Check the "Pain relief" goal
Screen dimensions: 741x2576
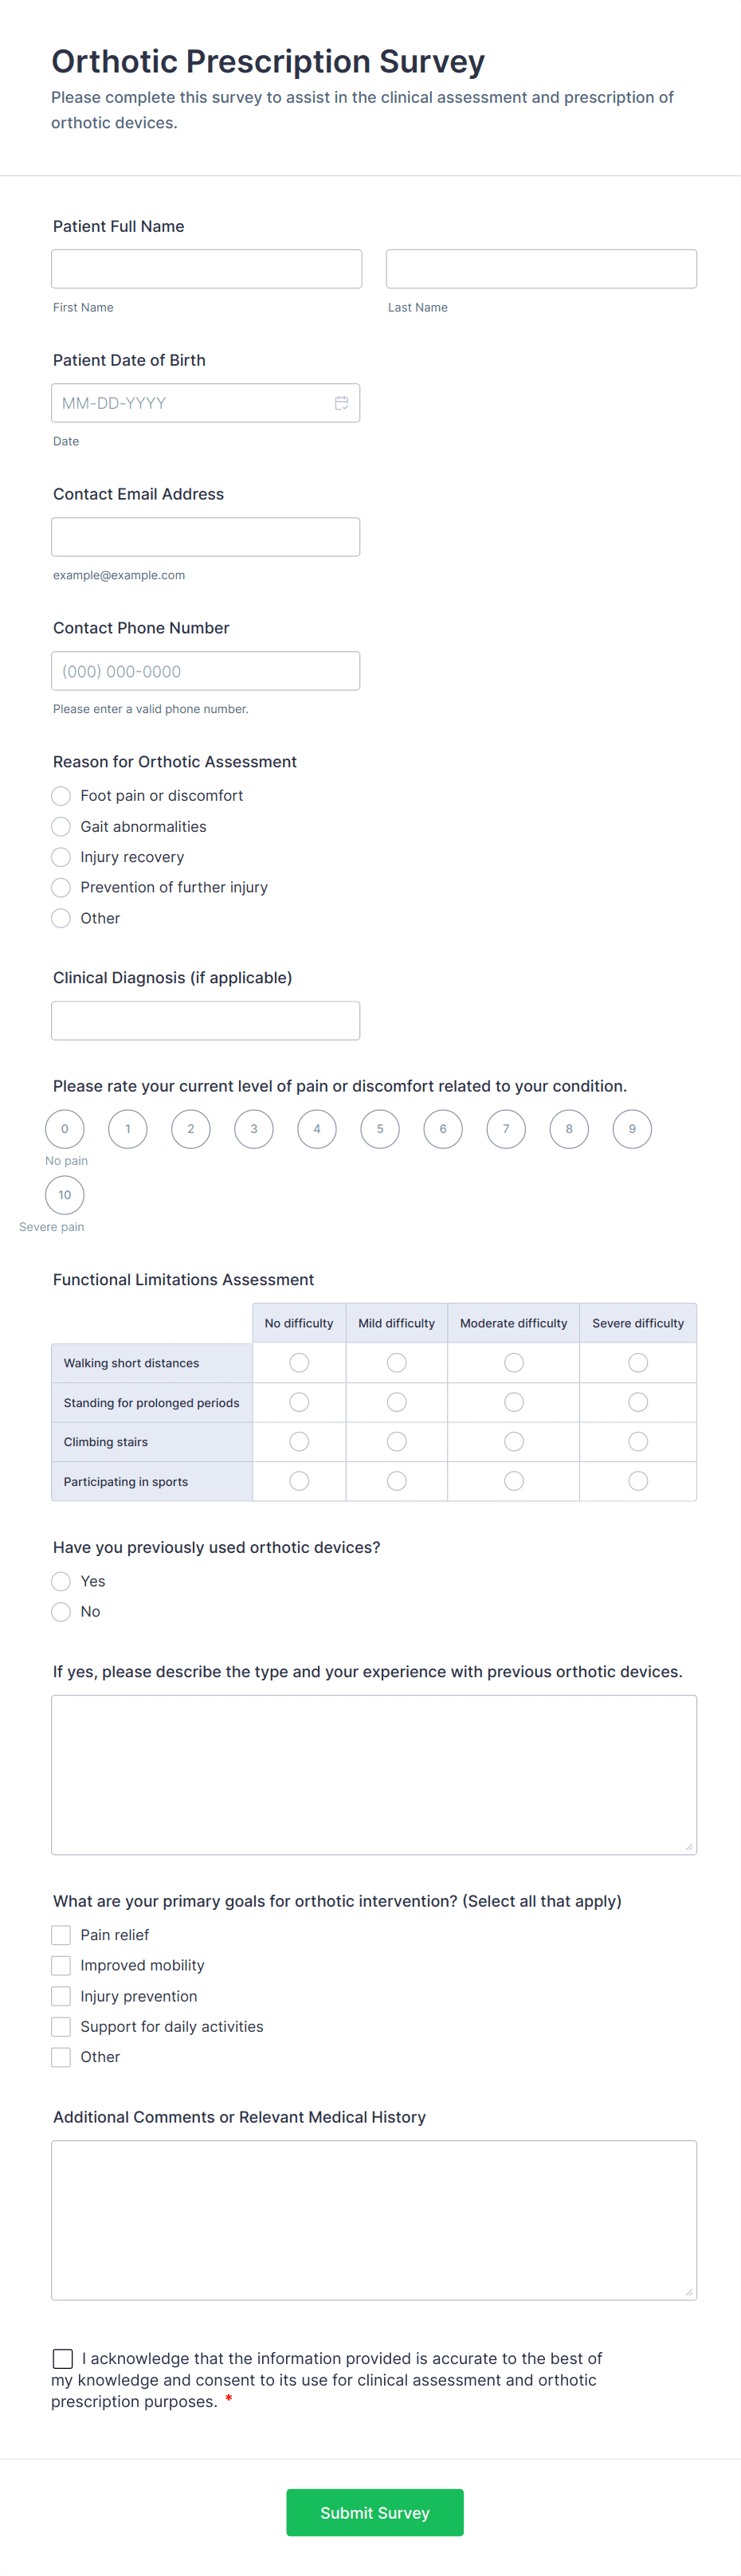coord(60,1935)
